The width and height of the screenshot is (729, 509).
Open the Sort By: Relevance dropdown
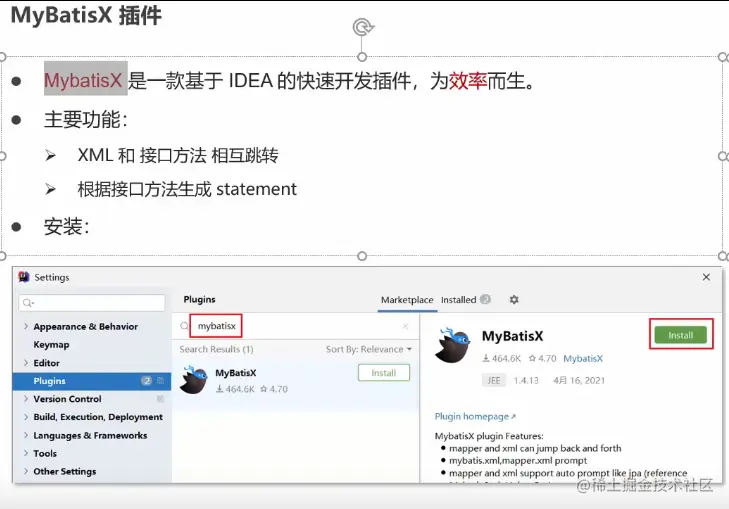coord(369,349)
